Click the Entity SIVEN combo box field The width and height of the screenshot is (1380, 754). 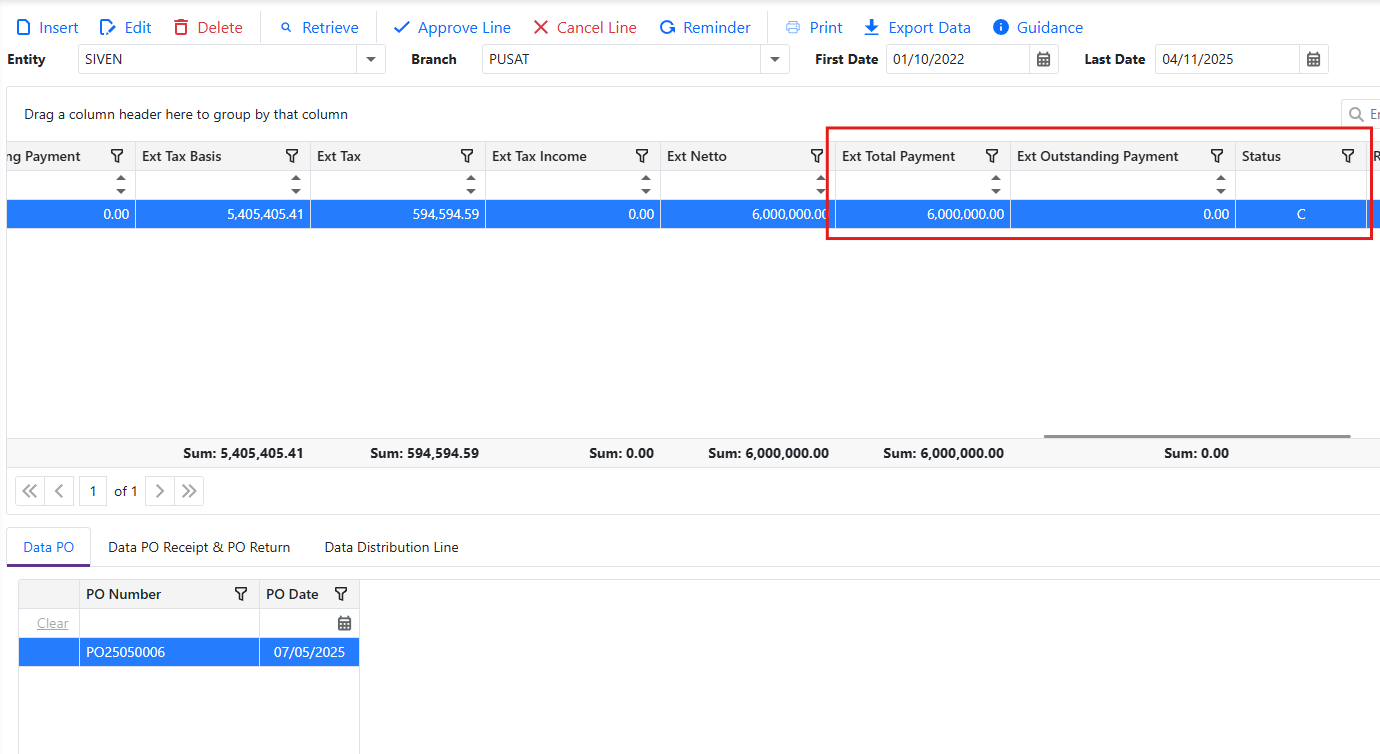218,59
